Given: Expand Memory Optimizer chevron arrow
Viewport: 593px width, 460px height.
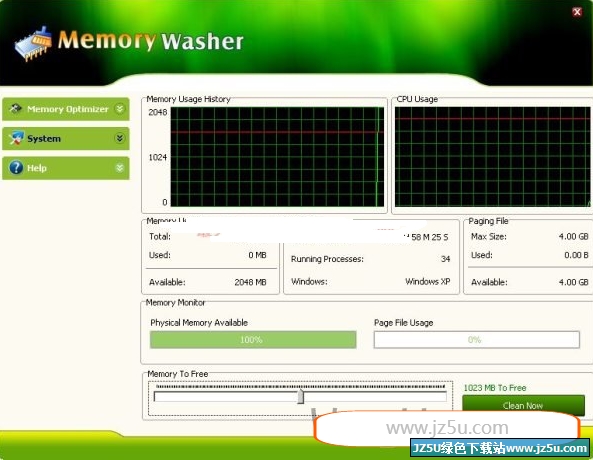Looking at the screenshot, I should pos(120,109).
